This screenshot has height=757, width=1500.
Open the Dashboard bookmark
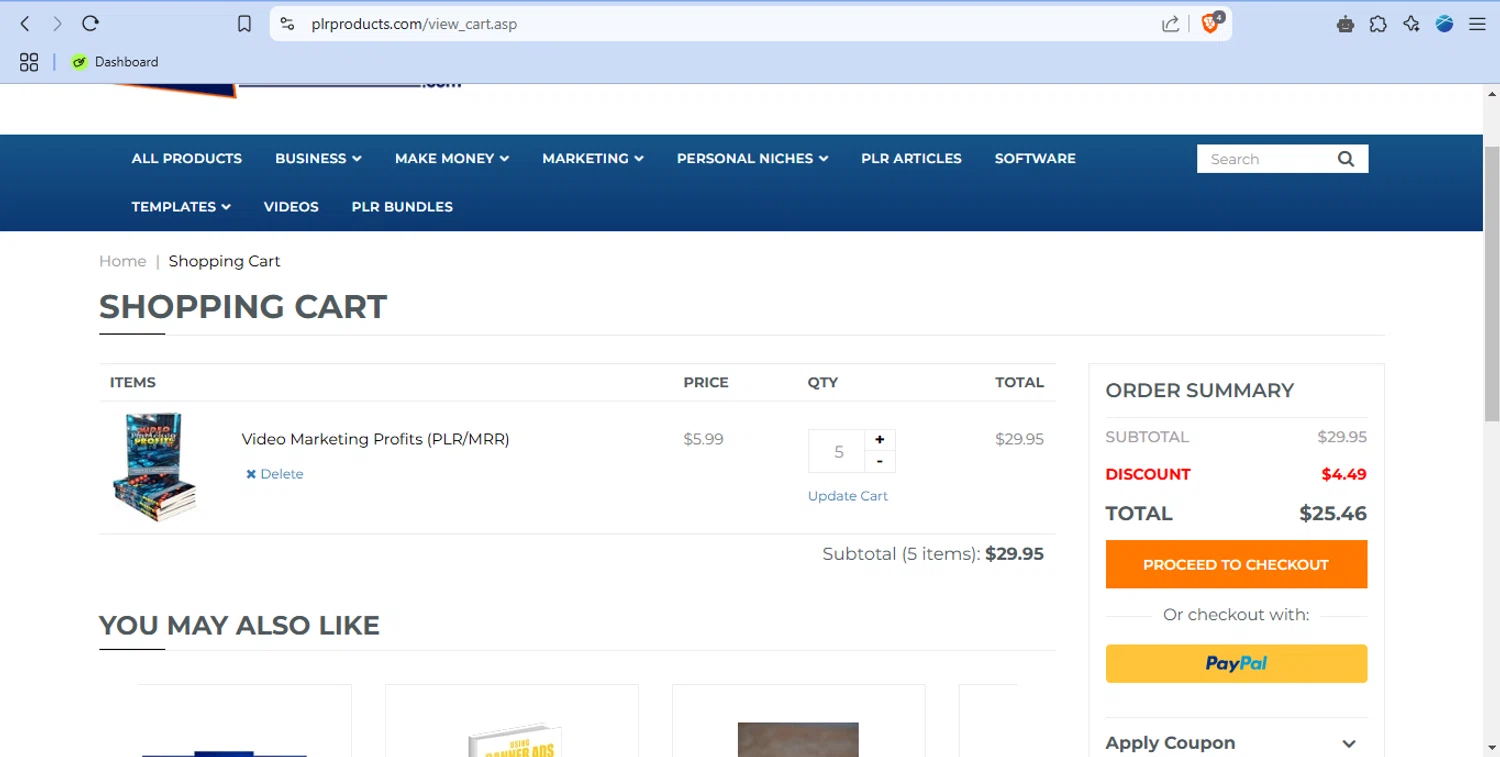(115, 62)
